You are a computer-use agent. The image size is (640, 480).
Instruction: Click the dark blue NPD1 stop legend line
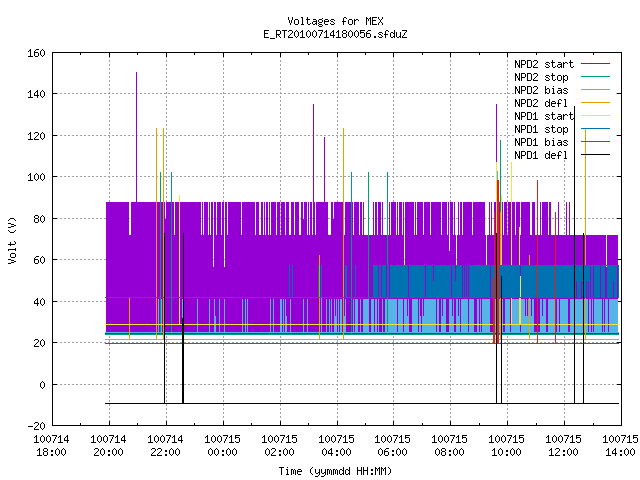tap(595, 129)
